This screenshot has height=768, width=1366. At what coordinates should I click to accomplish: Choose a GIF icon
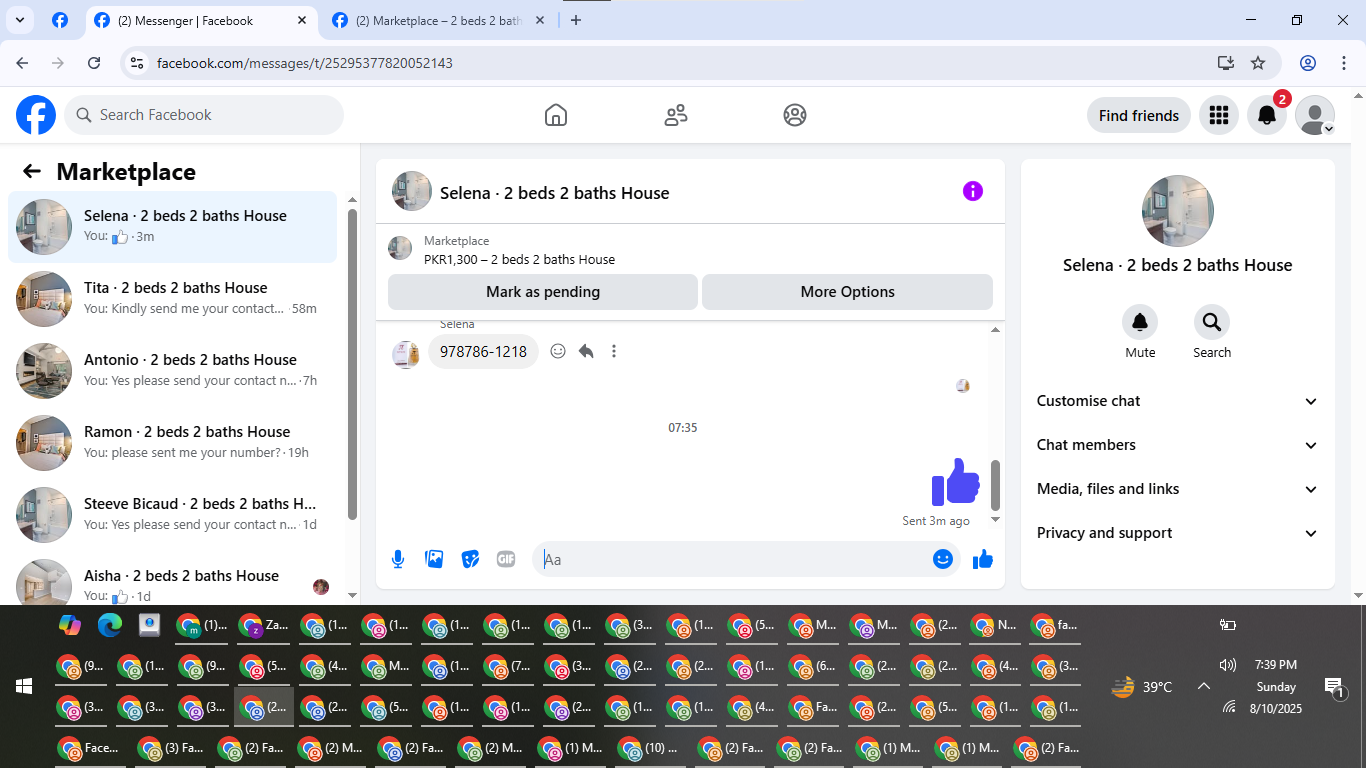(506, 559)
